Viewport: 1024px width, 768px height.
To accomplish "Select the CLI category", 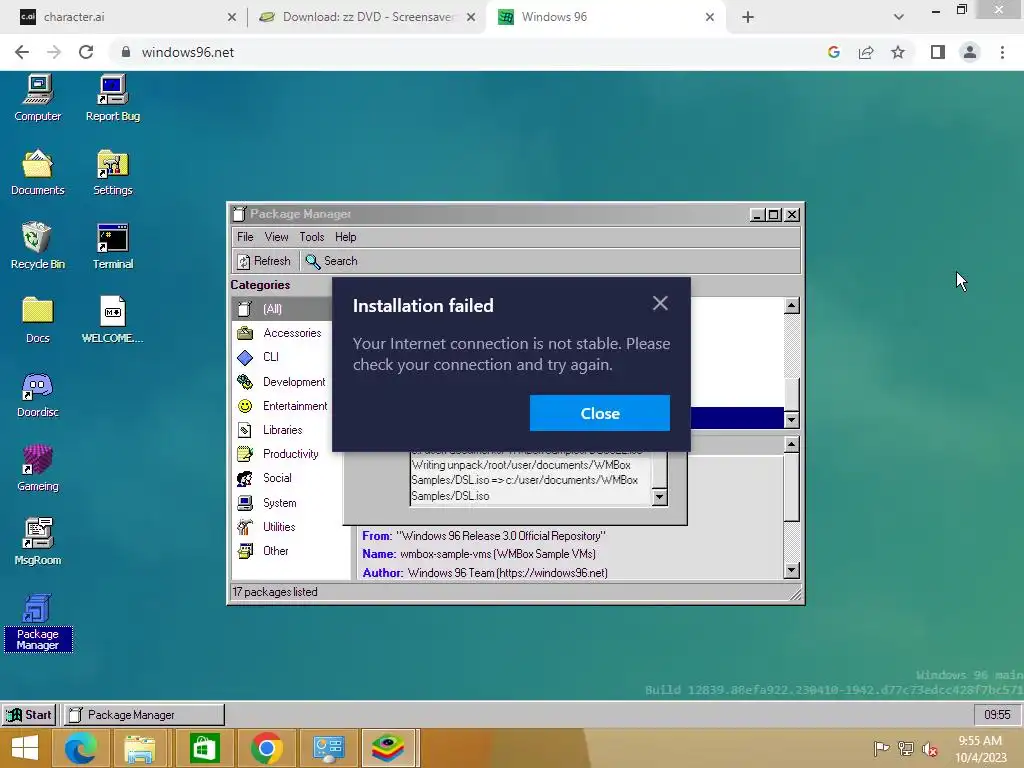I will coord(282,357).
